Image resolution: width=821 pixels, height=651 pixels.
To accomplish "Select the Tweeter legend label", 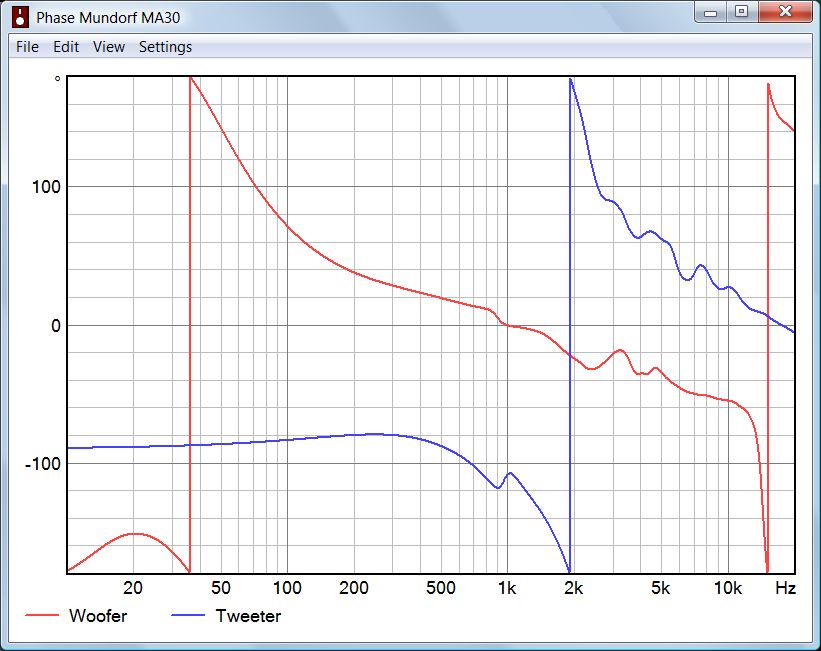I will point(248,616).
